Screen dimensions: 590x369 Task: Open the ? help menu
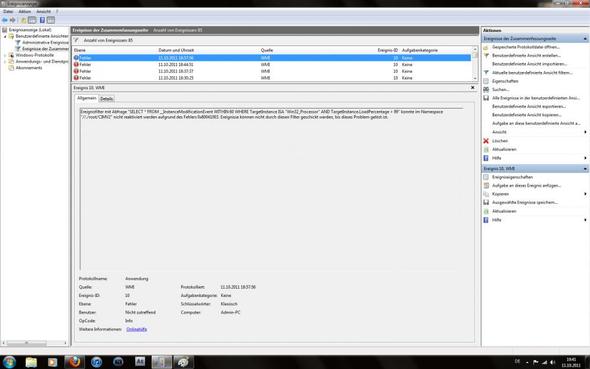point(57,12)
